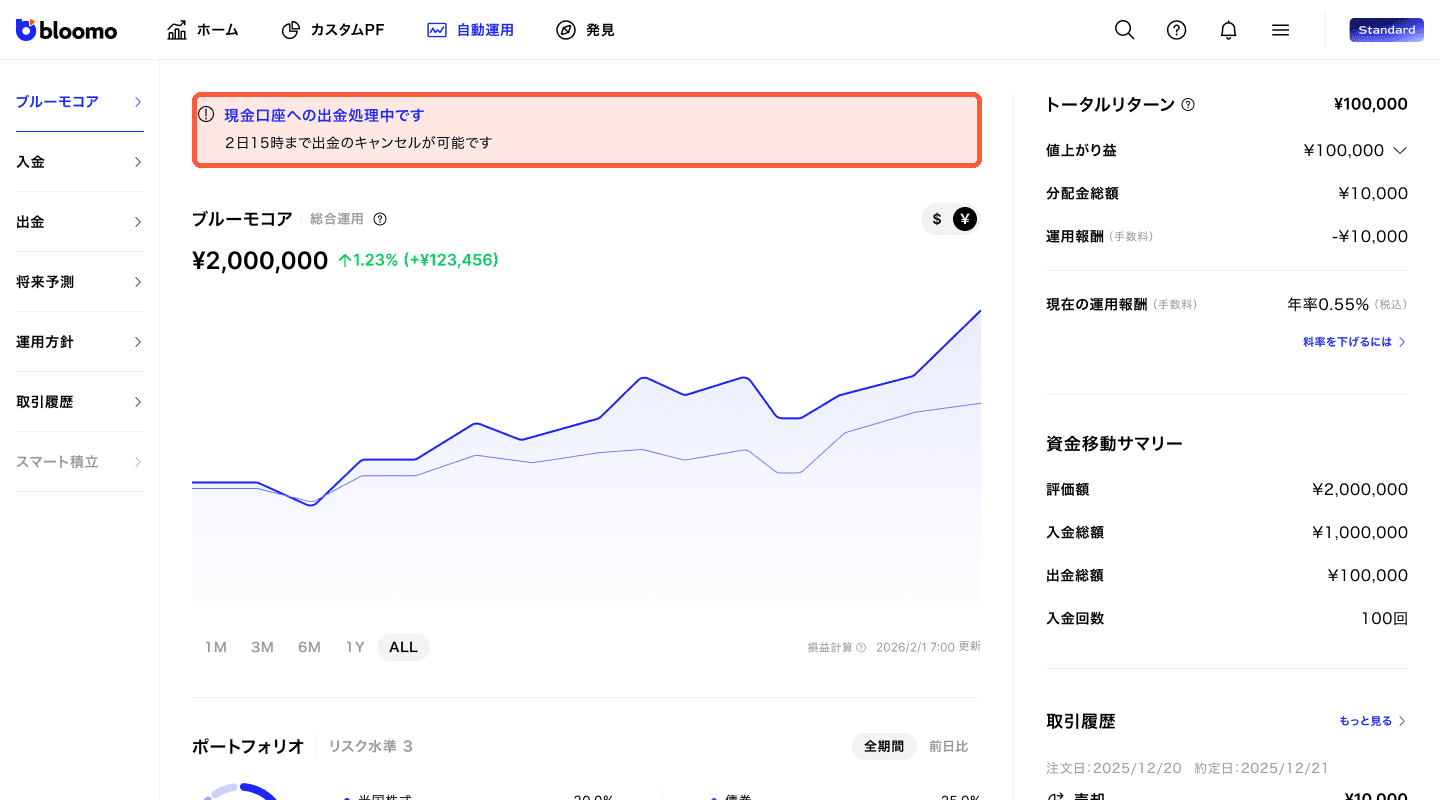Open the 料率を下げるには link
Viewport: 1440px width, 800px height.
(x=1355, y=342)
